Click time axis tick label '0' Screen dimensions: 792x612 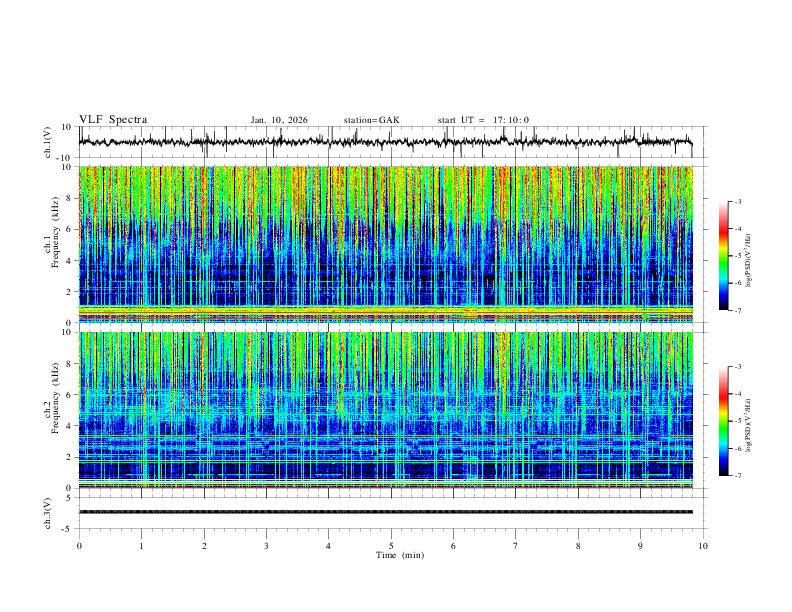(x=79, y=546)
